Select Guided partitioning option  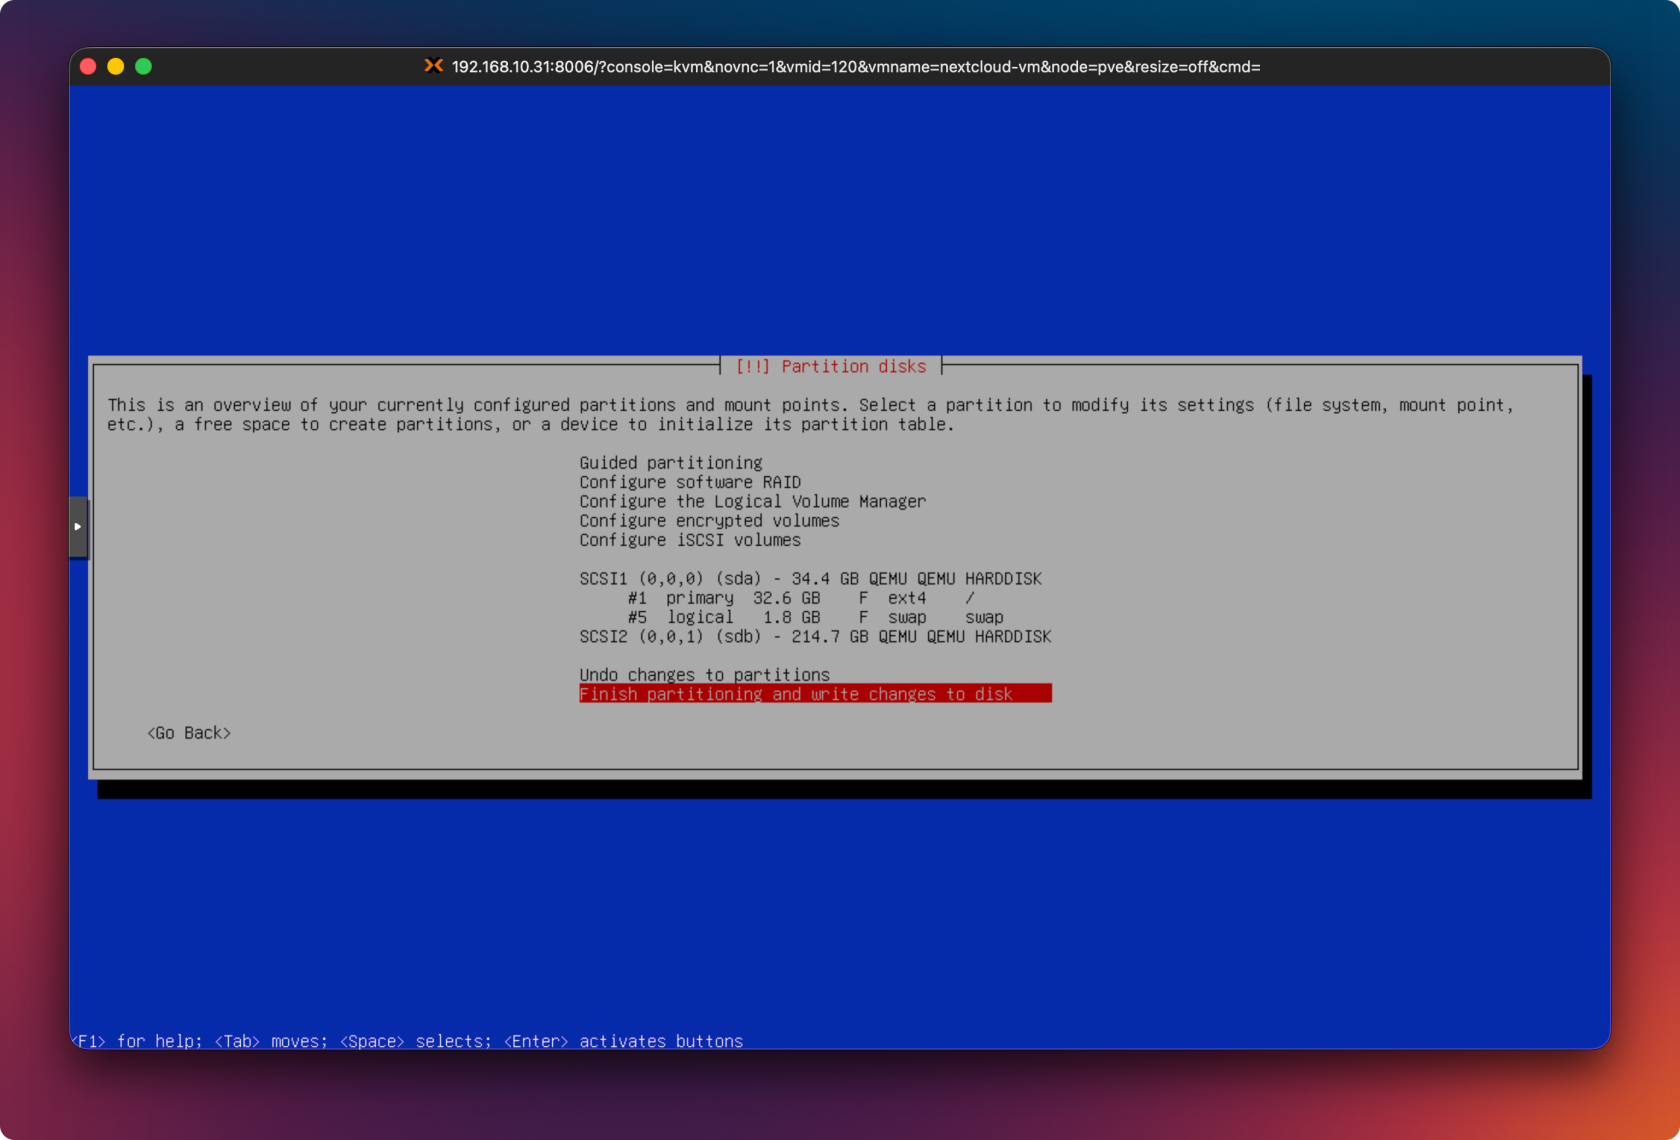point(670,463)
